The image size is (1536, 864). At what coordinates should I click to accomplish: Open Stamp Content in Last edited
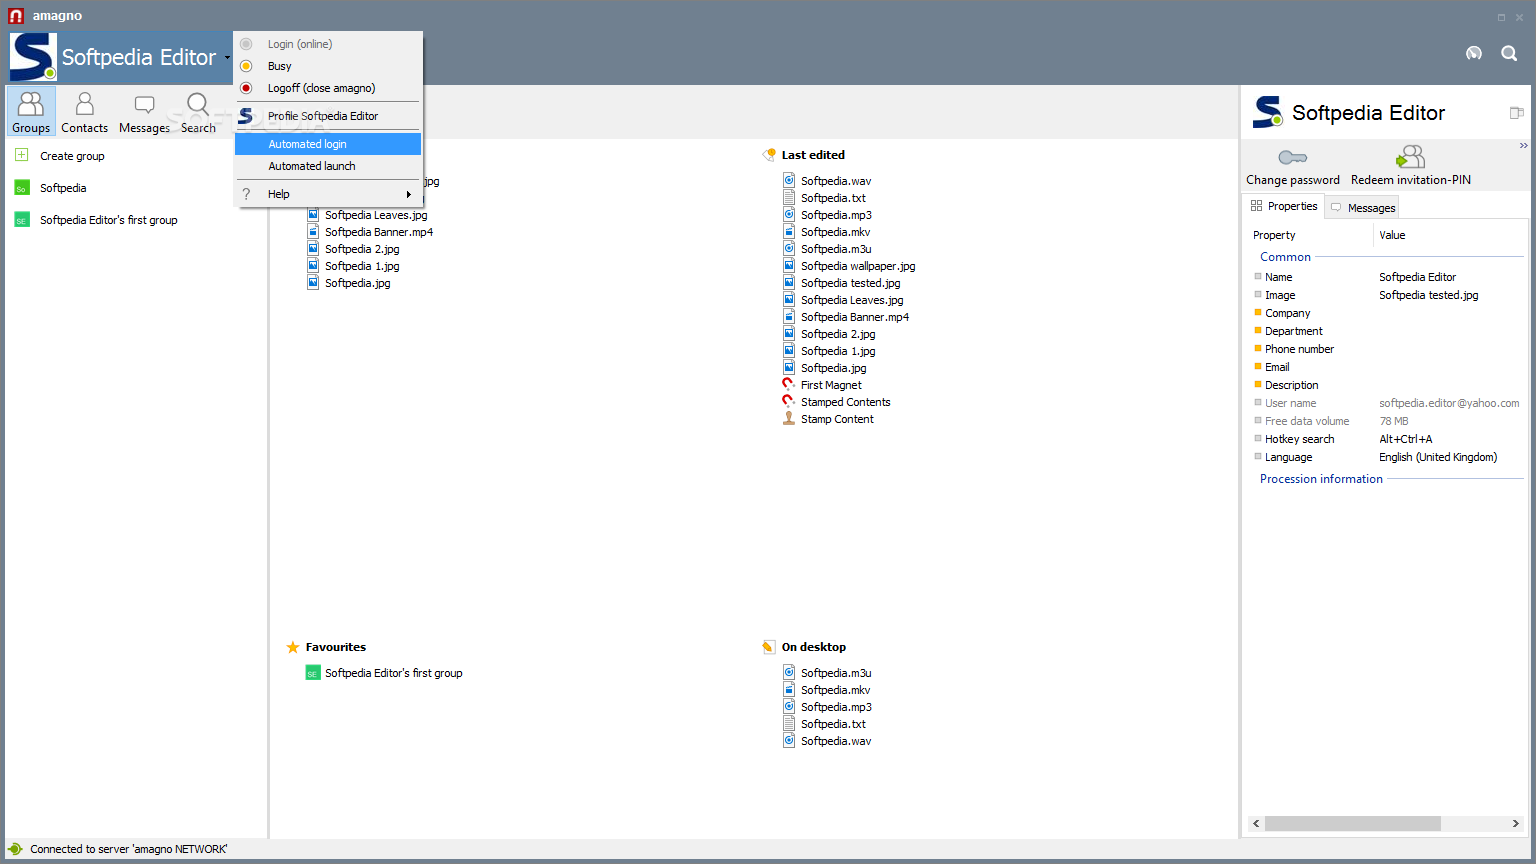[837, 419]
